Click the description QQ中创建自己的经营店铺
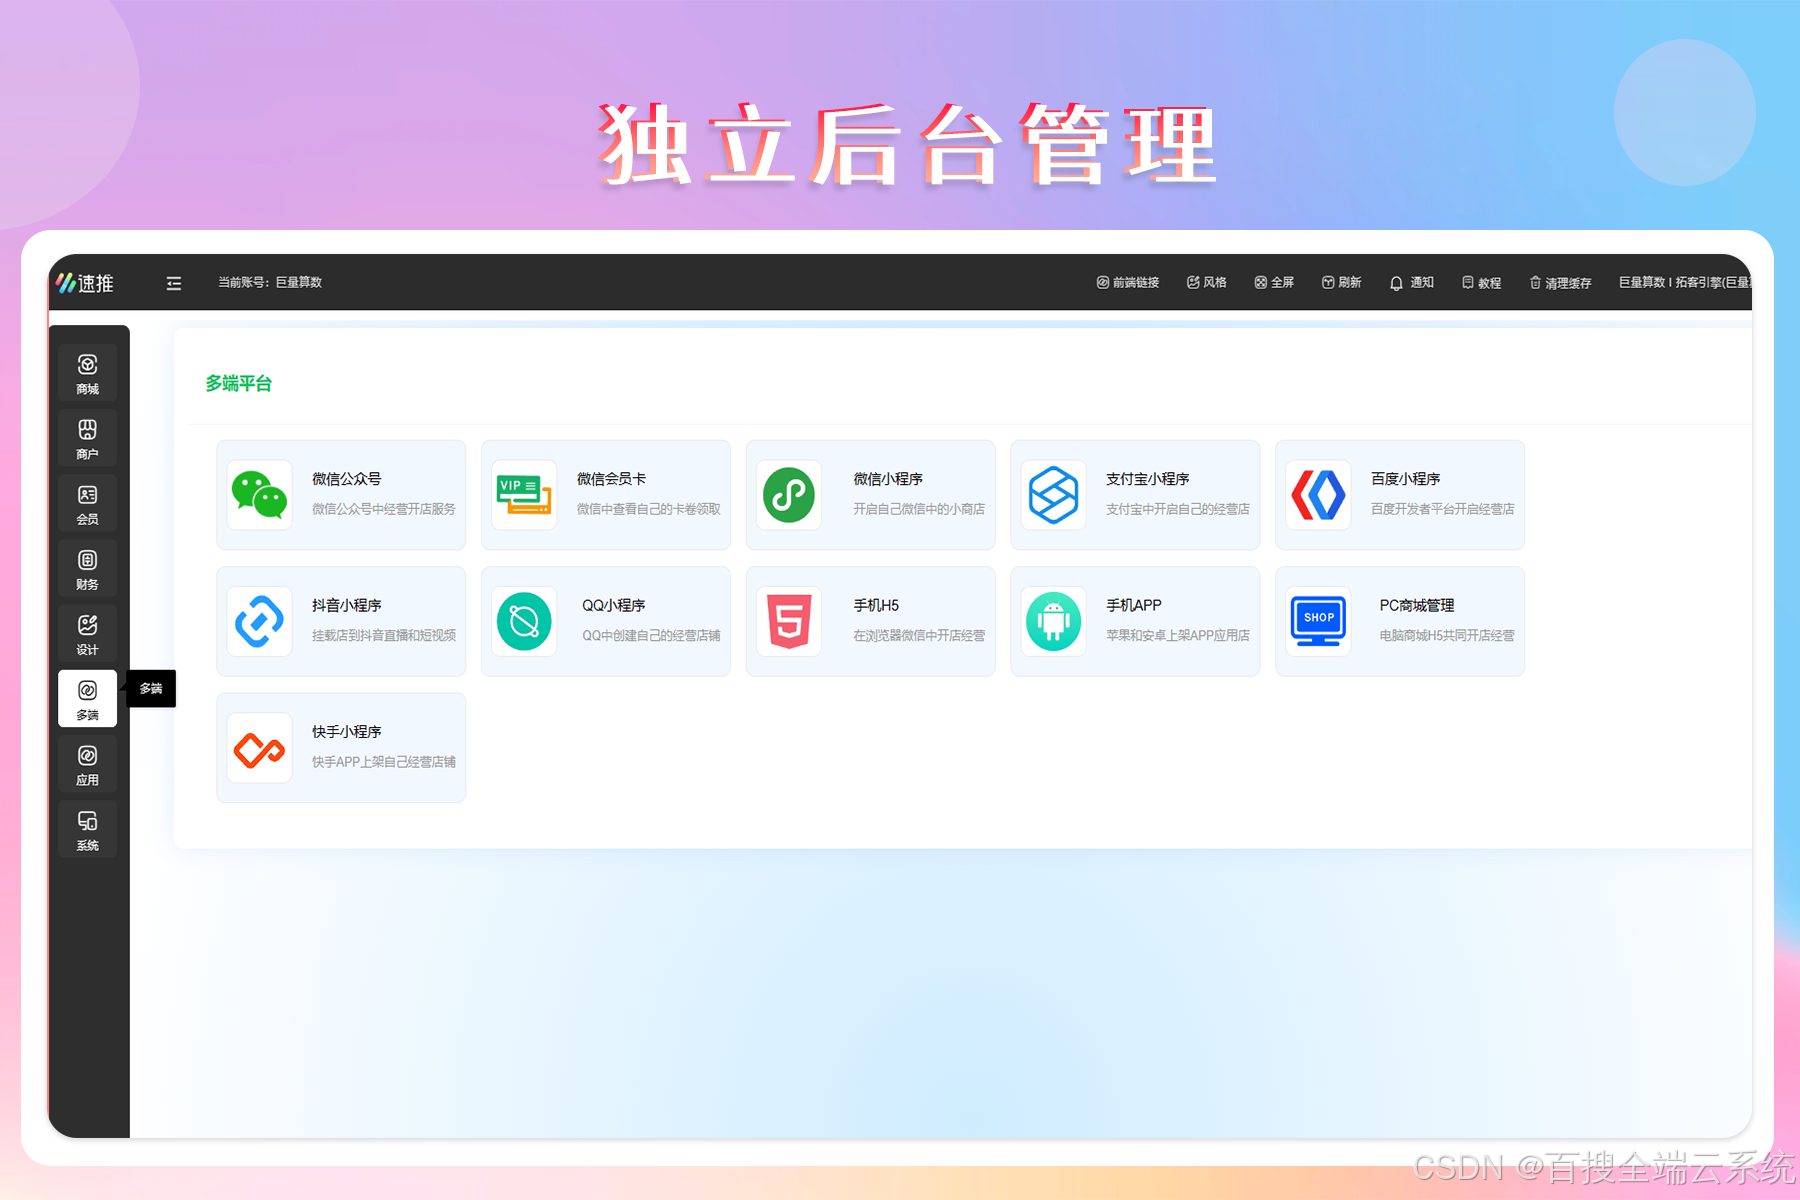1800x1200 pixels. (x=651, y=636)
